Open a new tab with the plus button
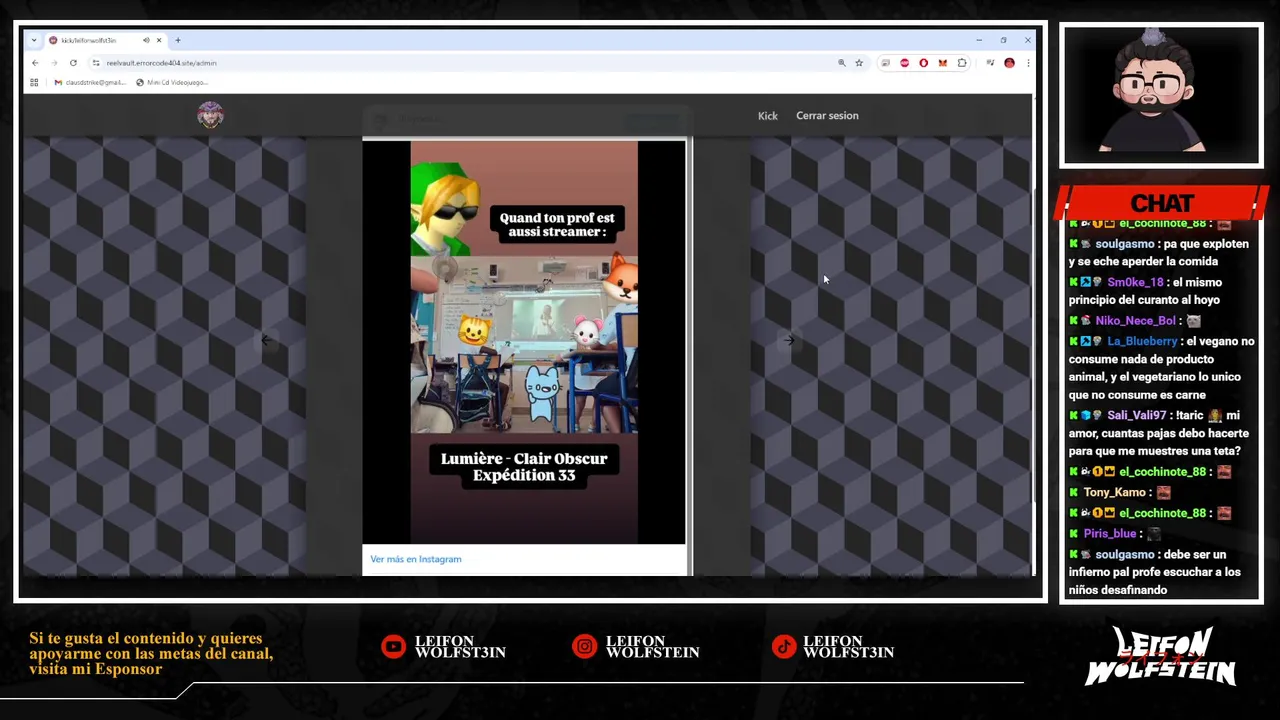1280x720 pixels. point(178,40)
